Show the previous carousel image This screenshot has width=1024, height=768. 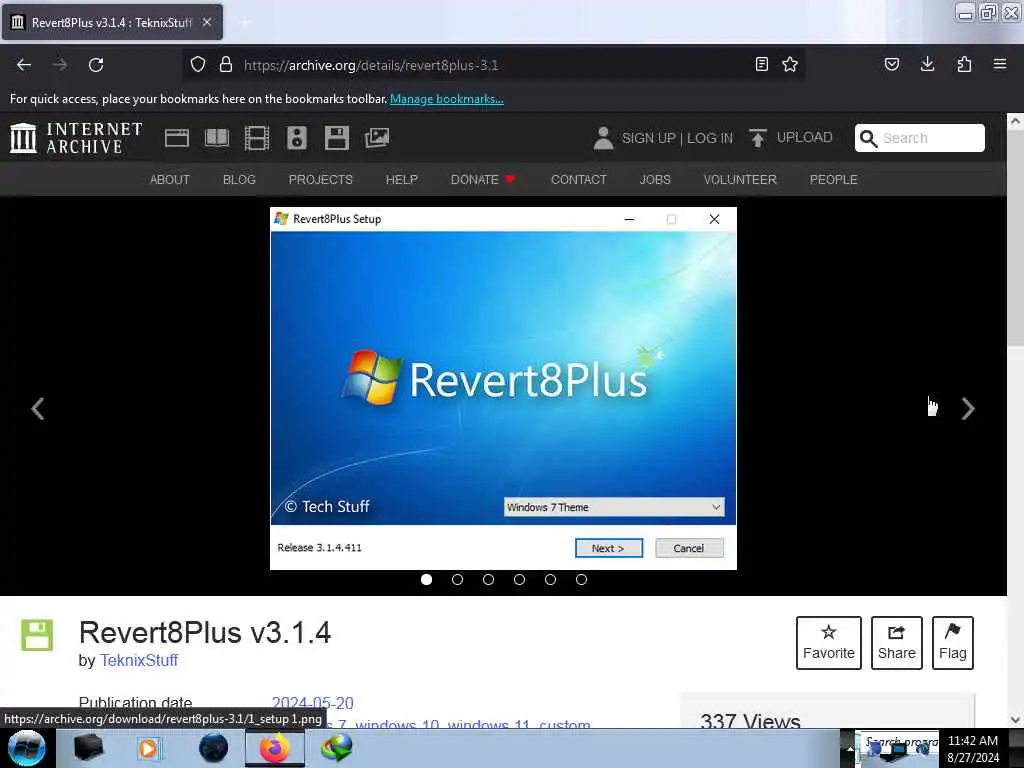pyautogui.click(x=38, y=409)
